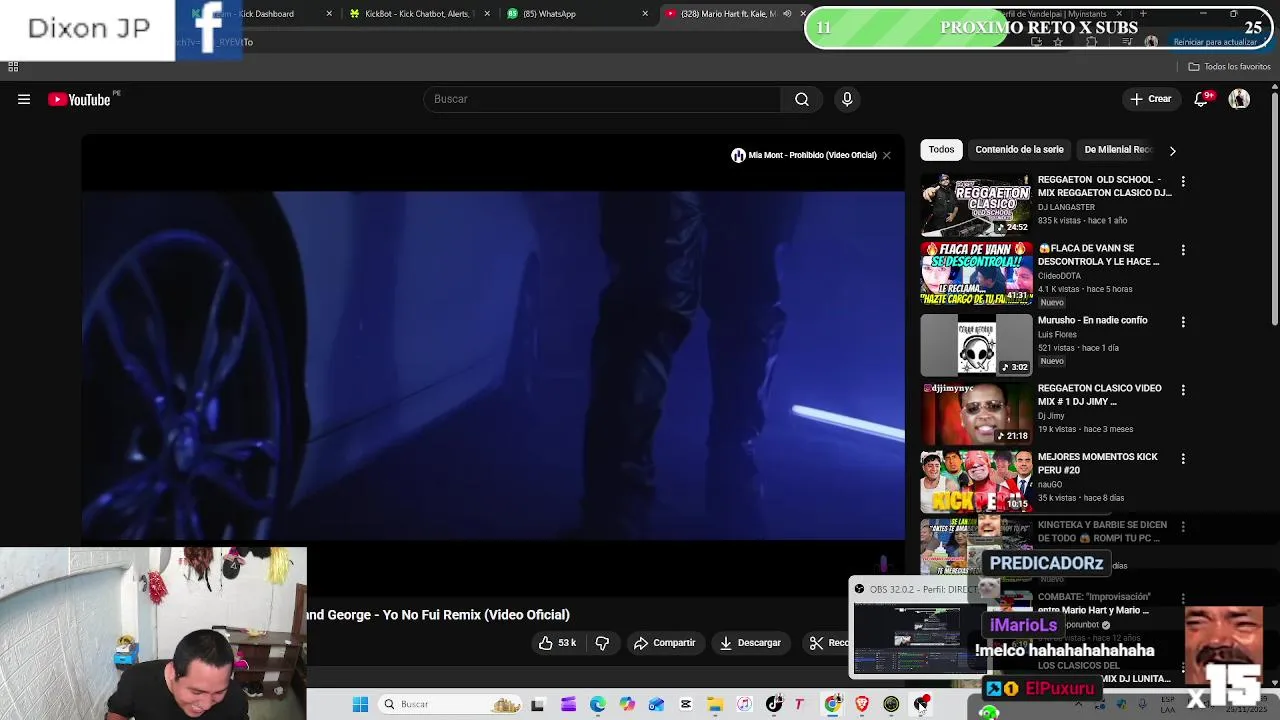
Task: Open TikTok app from taskbar
Action: click(x=774, y=704)
